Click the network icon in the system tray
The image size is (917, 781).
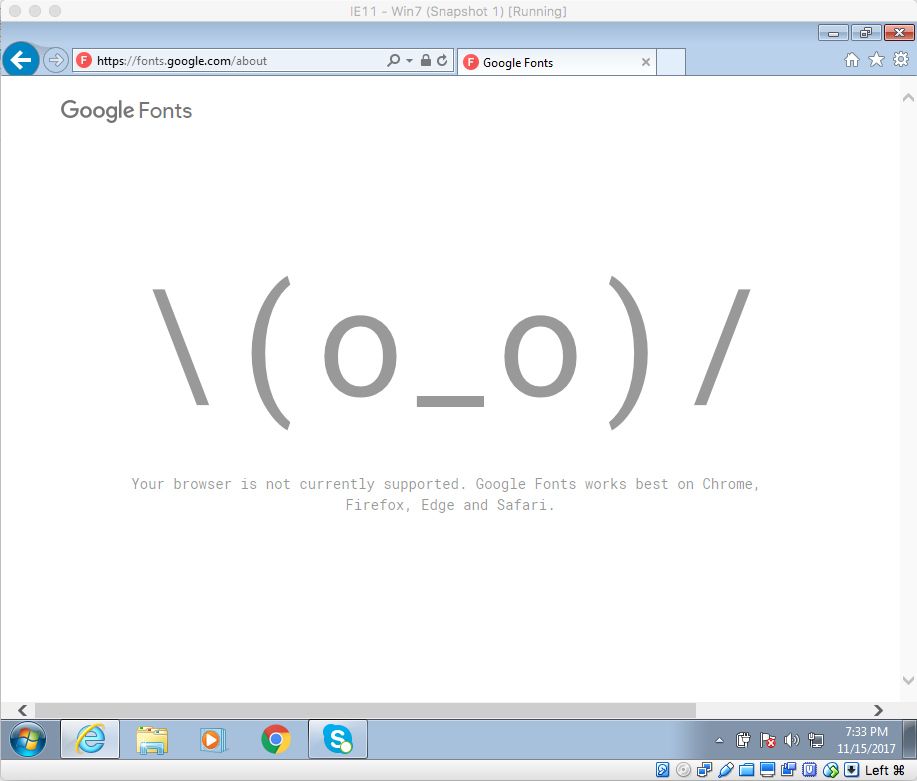[x=815, y=740]
